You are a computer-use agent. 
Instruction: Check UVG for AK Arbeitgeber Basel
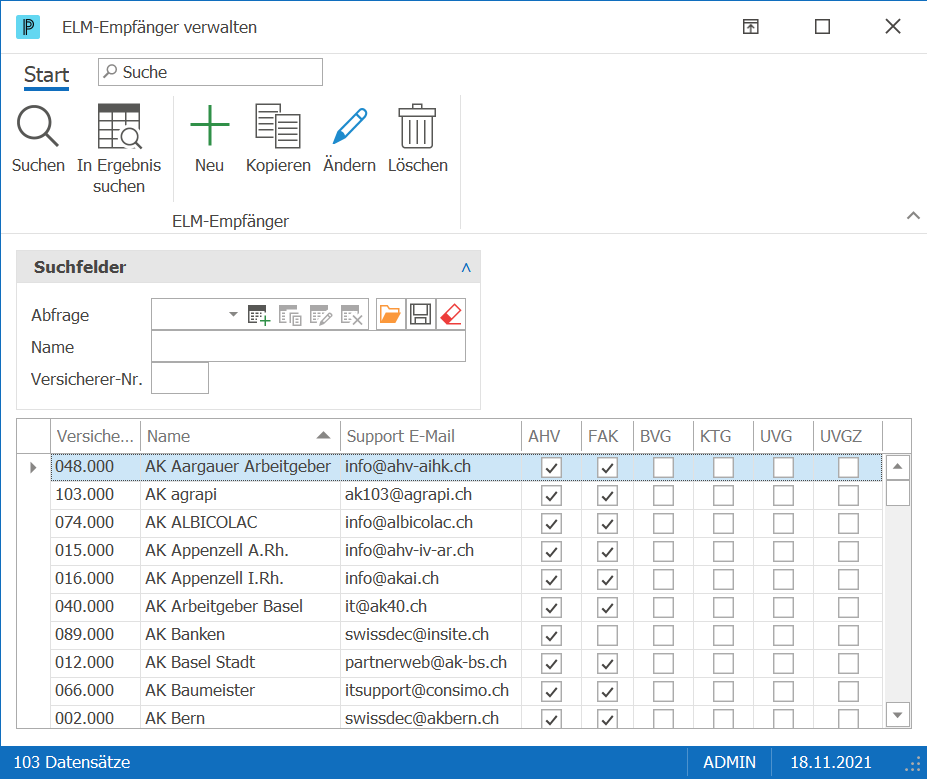pos(783,608)
